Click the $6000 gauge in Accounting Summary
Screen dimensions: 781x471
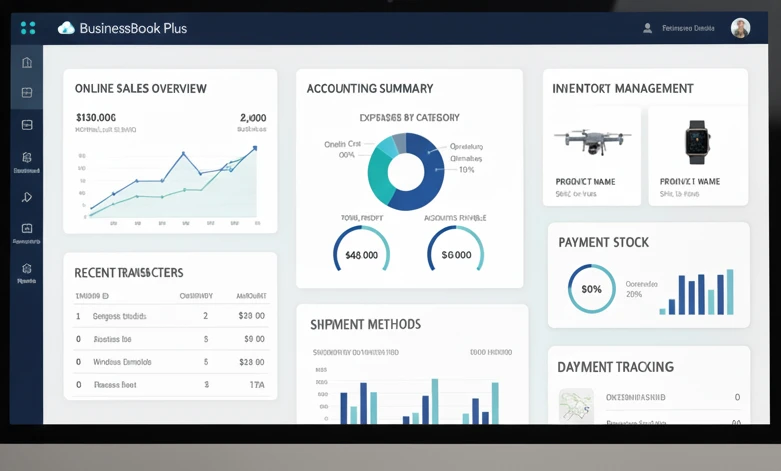pos(455,254)
